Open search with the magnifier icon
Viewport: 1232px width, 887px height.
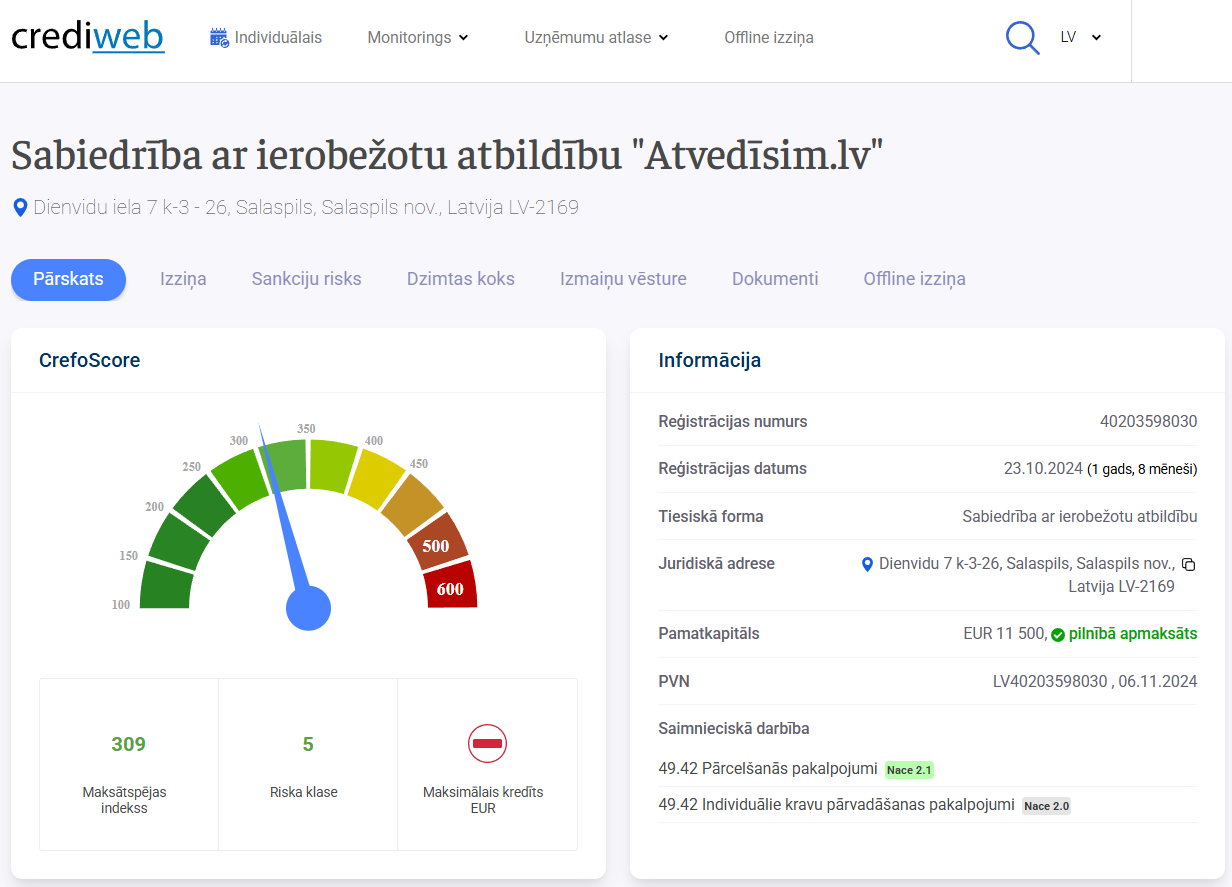click(1022, 38)
